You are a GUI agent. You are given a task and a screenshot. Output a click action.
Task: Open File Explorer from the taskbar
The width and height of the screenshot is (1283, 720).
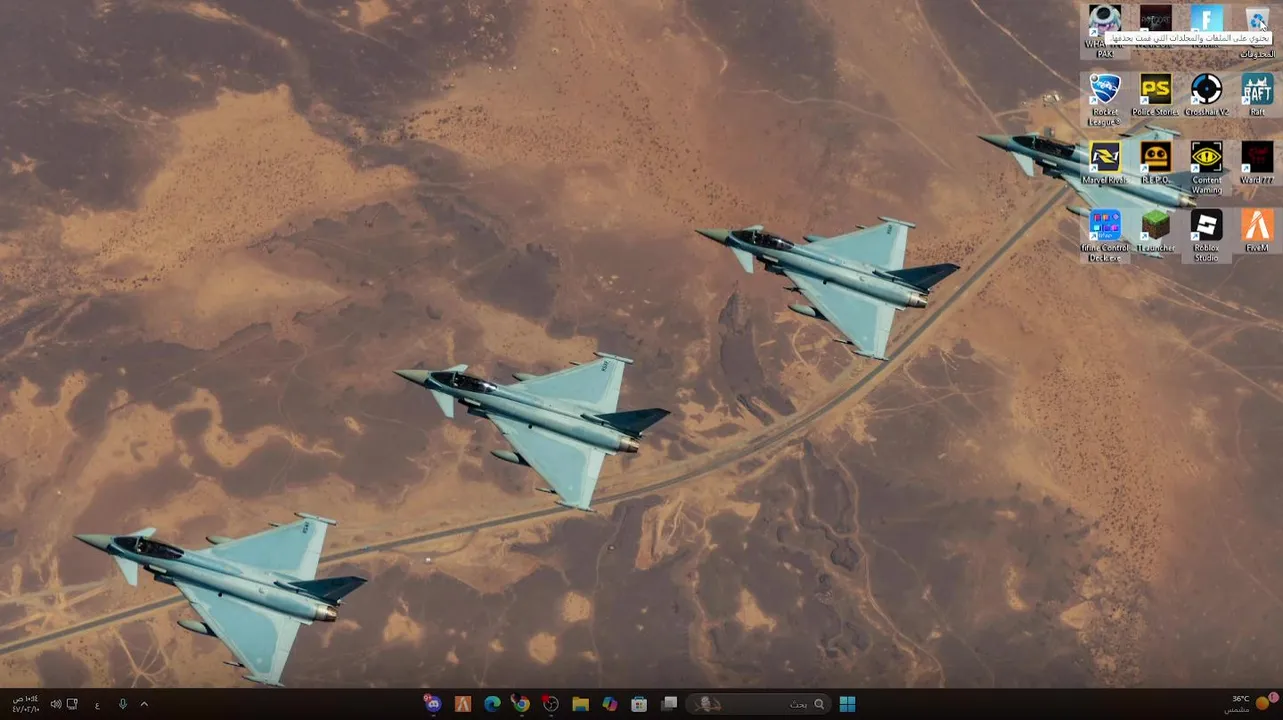tap(580, 704)
